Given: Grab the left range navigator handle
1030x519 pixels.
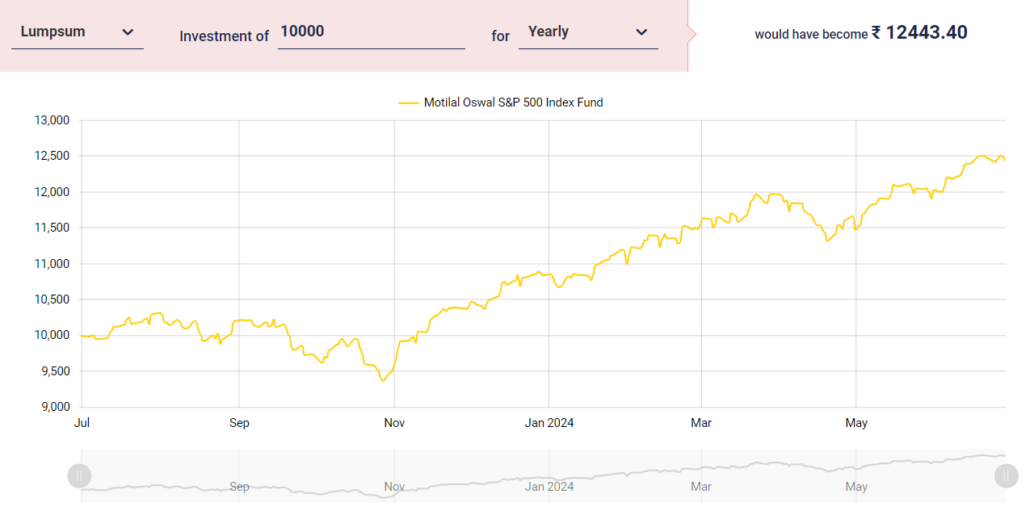Looking at the screenshot, I should pos(80,476).
